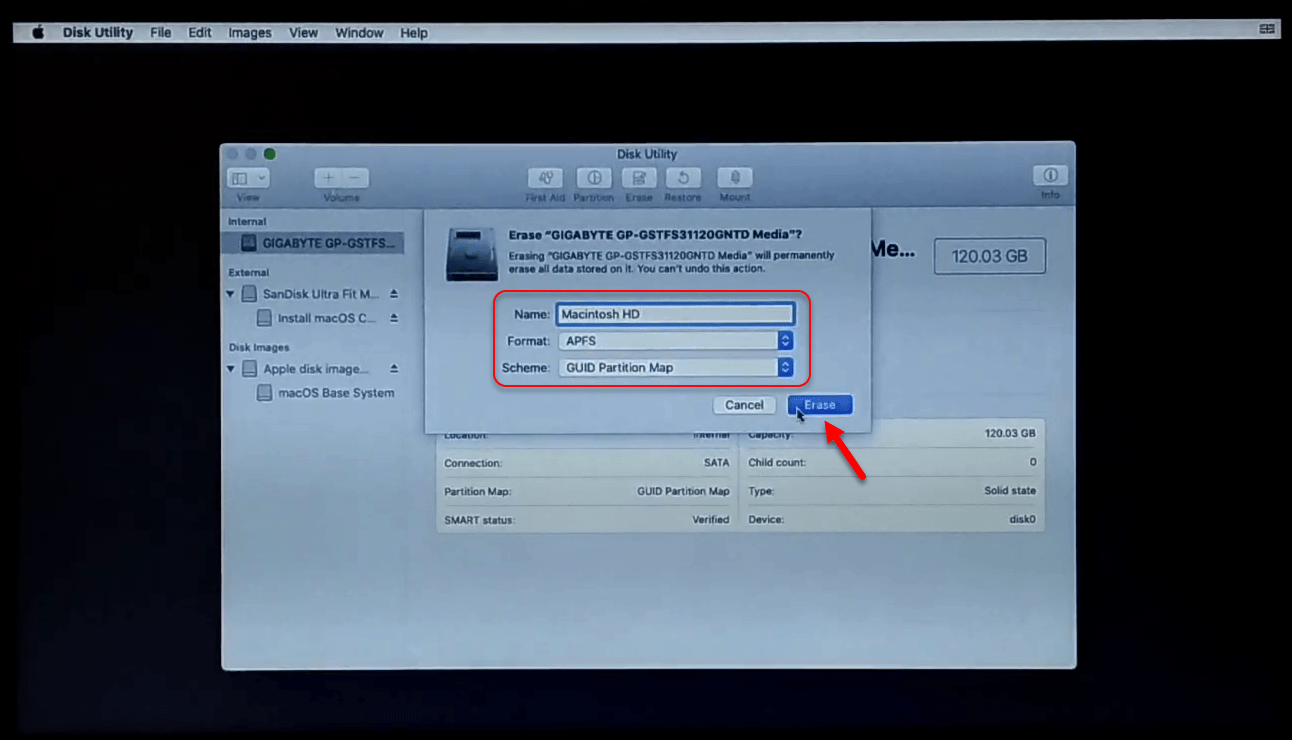The width and height of the screenshot is (1292, 740).
Task: Click the Name field containing Macintosh HD
Action: tap(675, 314)
